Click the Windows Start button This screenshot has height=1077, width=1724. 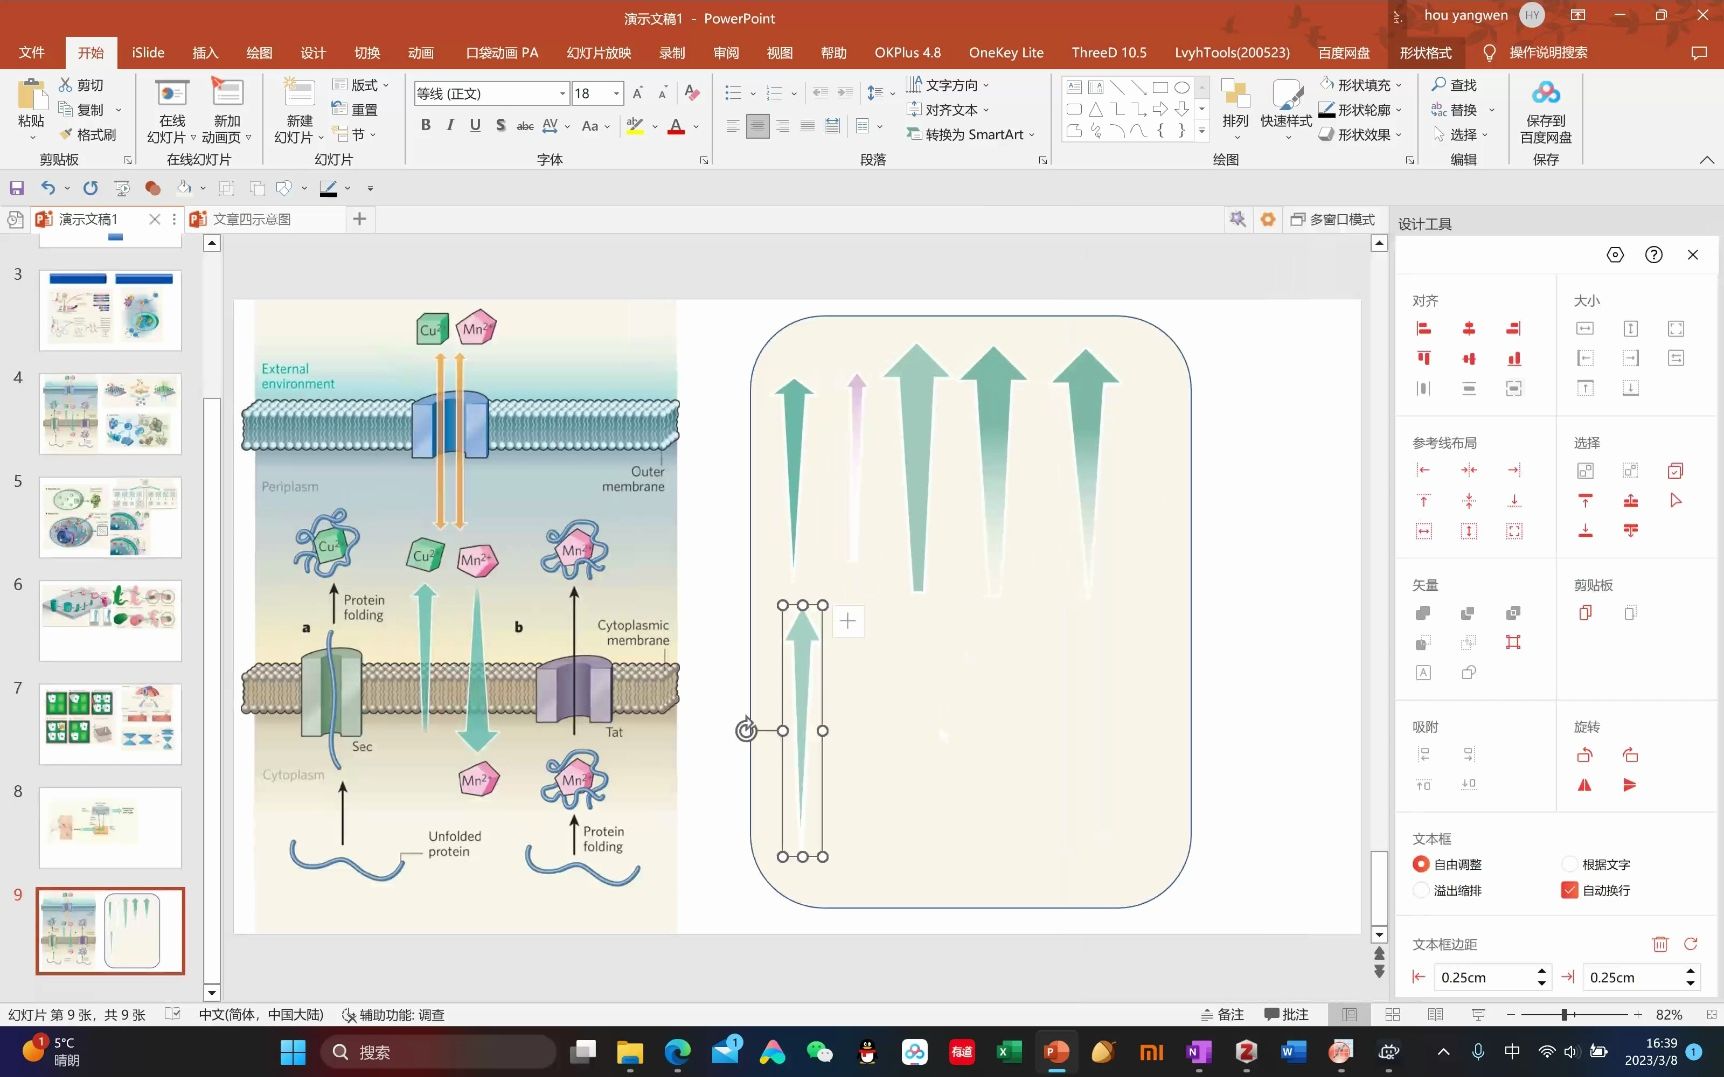(293, 1052)
